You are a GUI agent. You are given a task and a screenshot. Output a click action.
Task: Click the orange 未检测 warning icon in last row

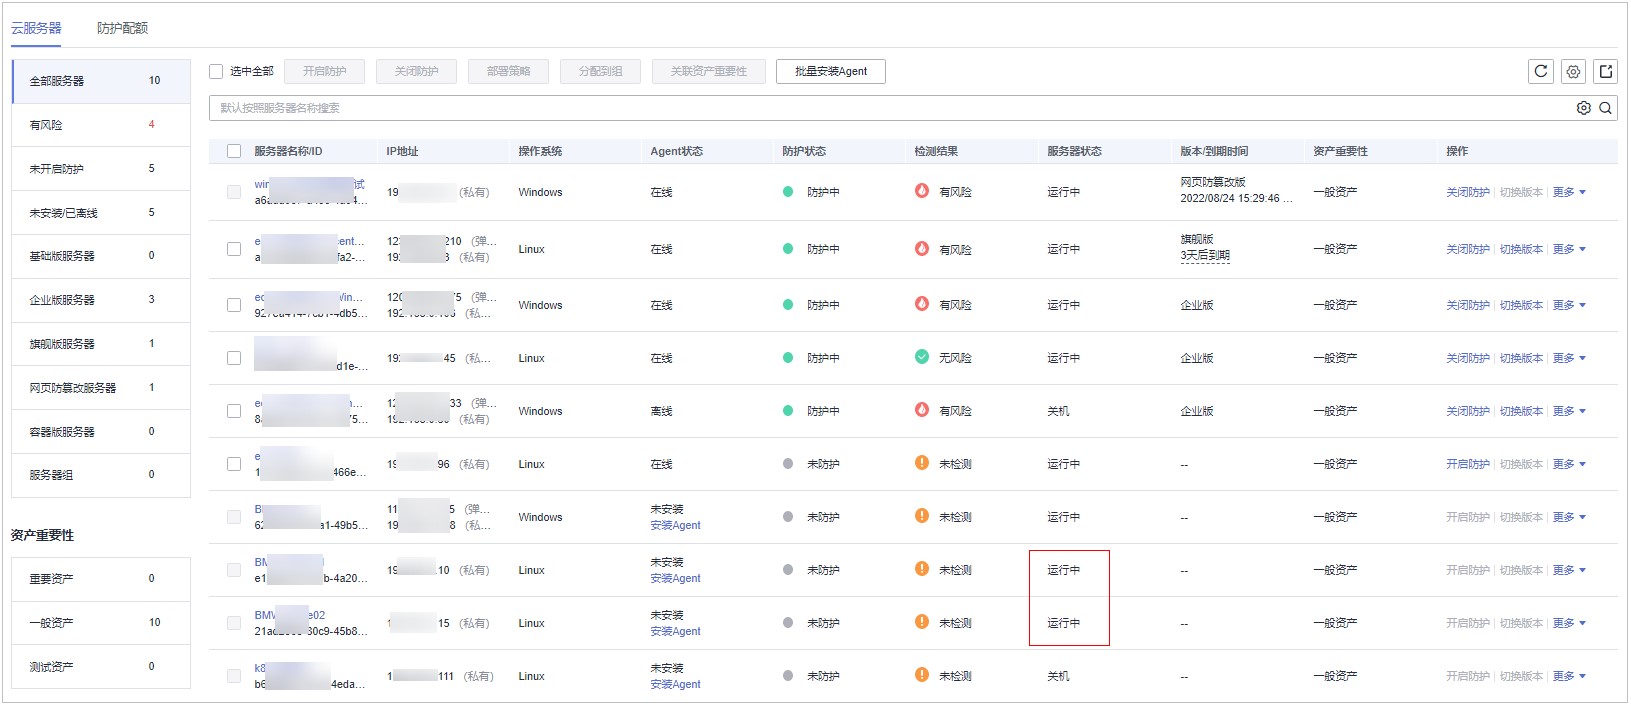tap(921, 675)
